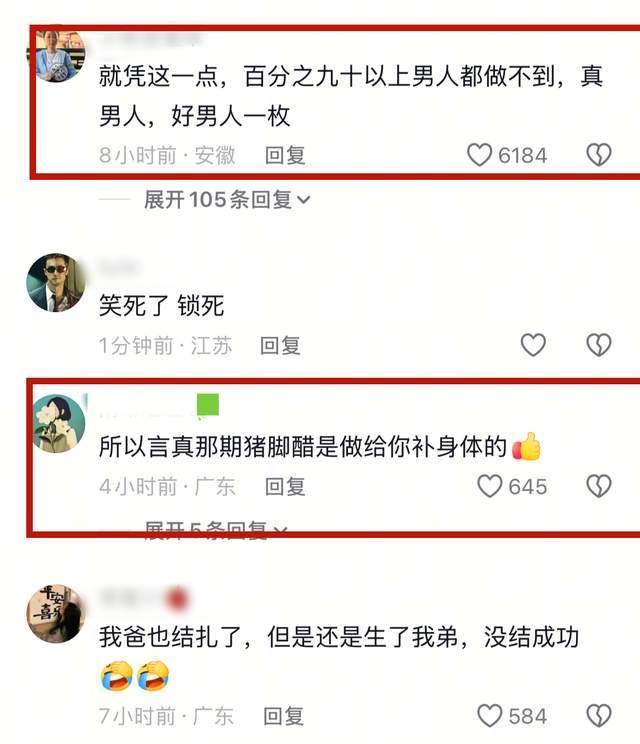Open avatar of man in sunglasses
Screen dimensions: 640x744
(x=56, y=283)
